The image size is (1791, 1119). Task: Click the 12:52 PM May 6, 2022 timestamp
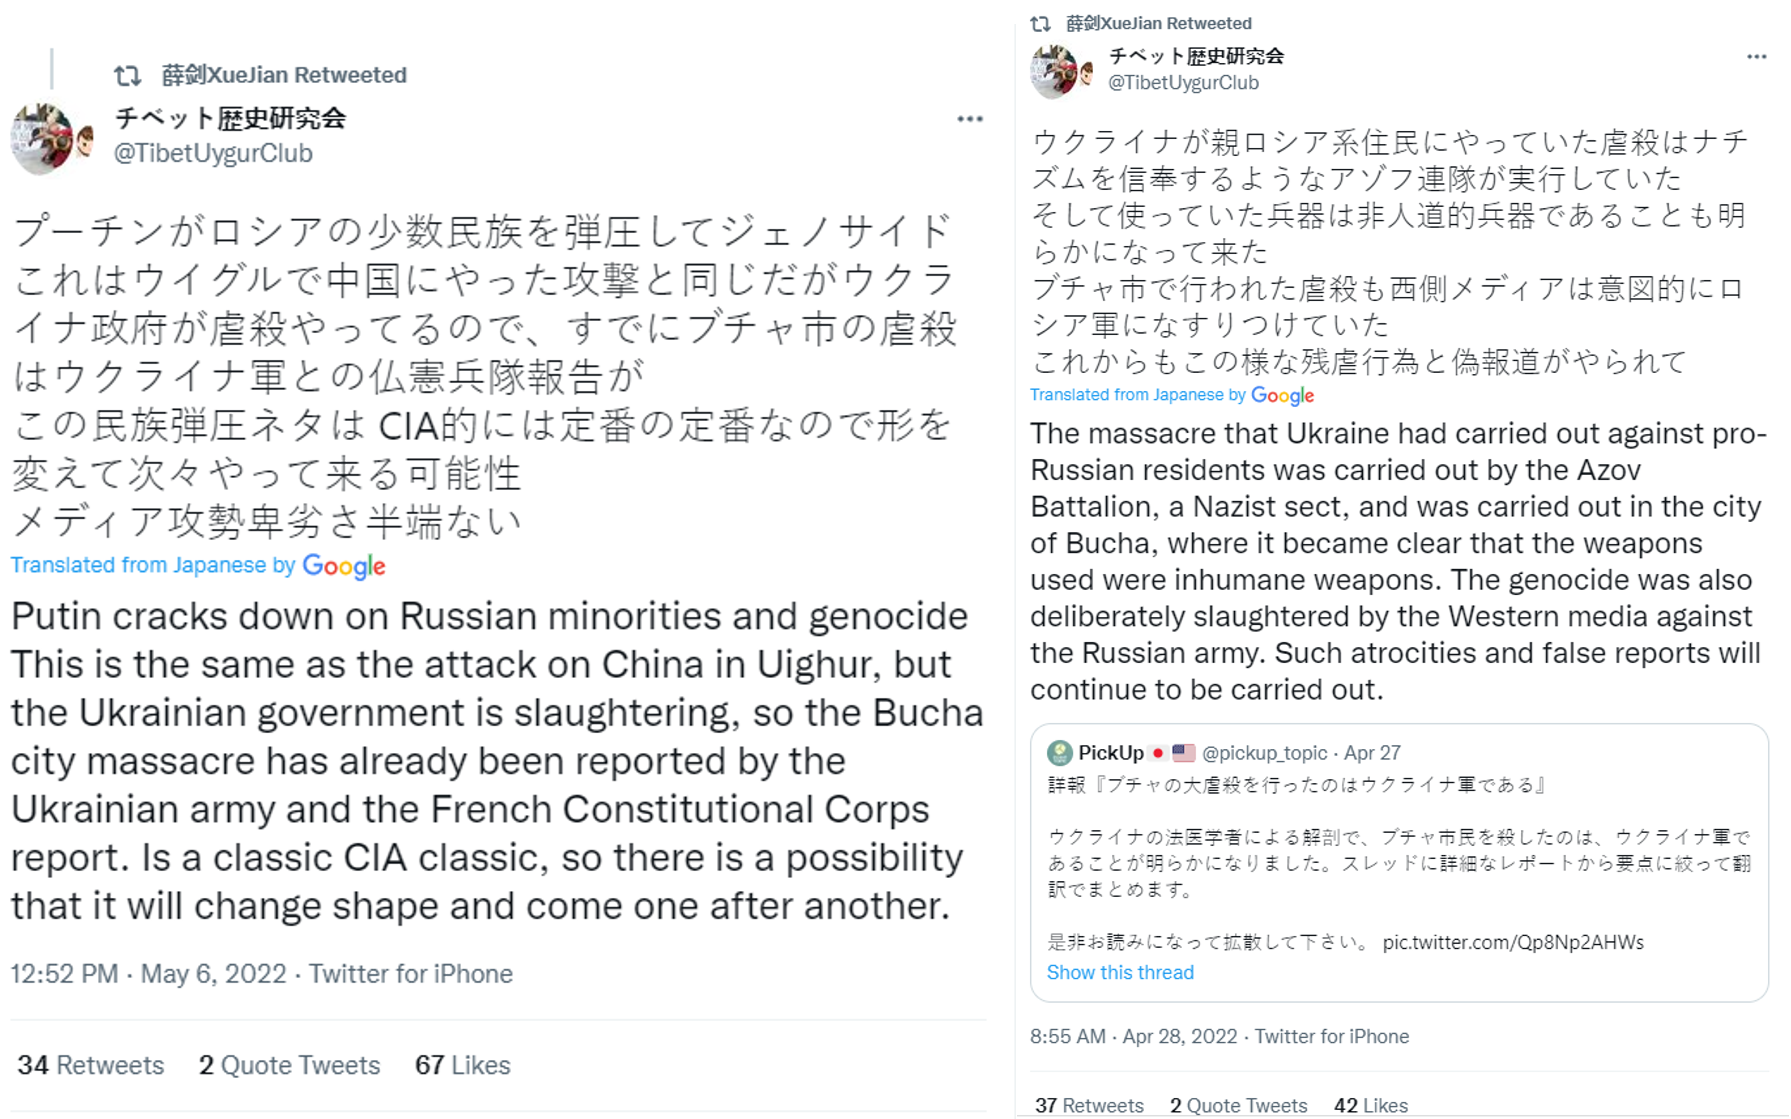tap(149, 974)
